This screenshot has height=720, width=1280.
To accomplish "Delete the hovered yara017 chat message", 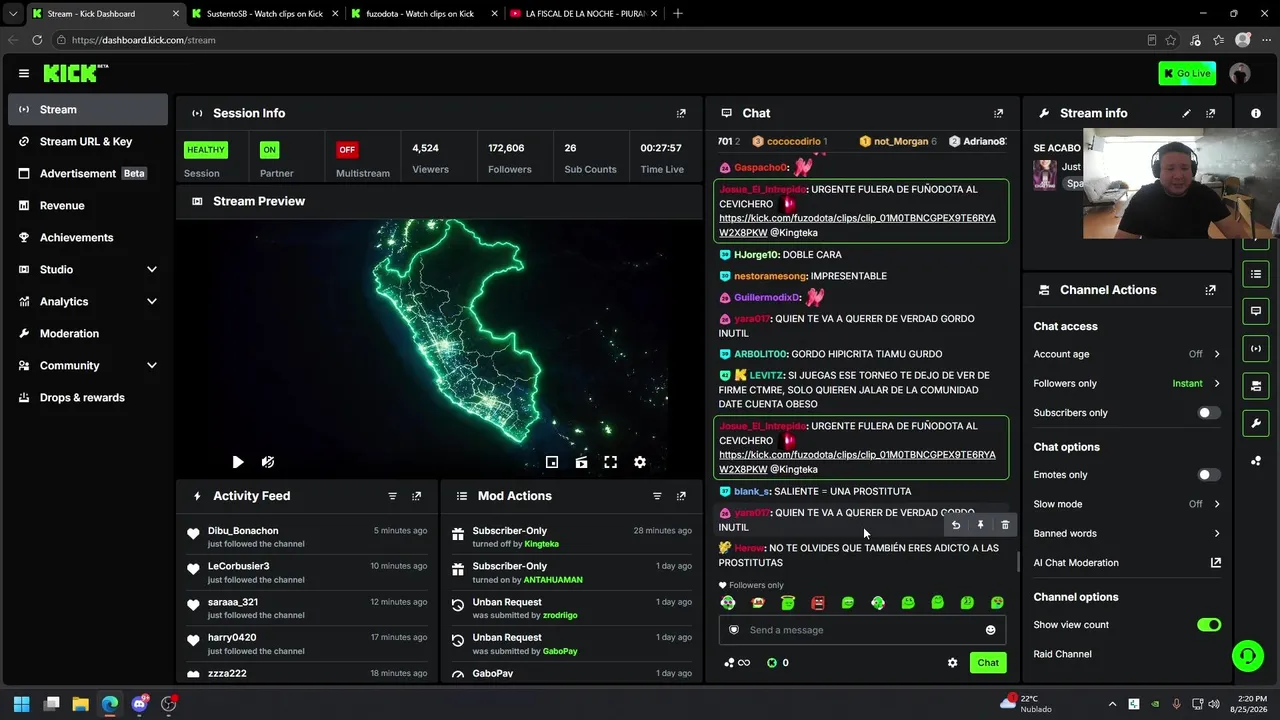I will (x=1005, y=525).
